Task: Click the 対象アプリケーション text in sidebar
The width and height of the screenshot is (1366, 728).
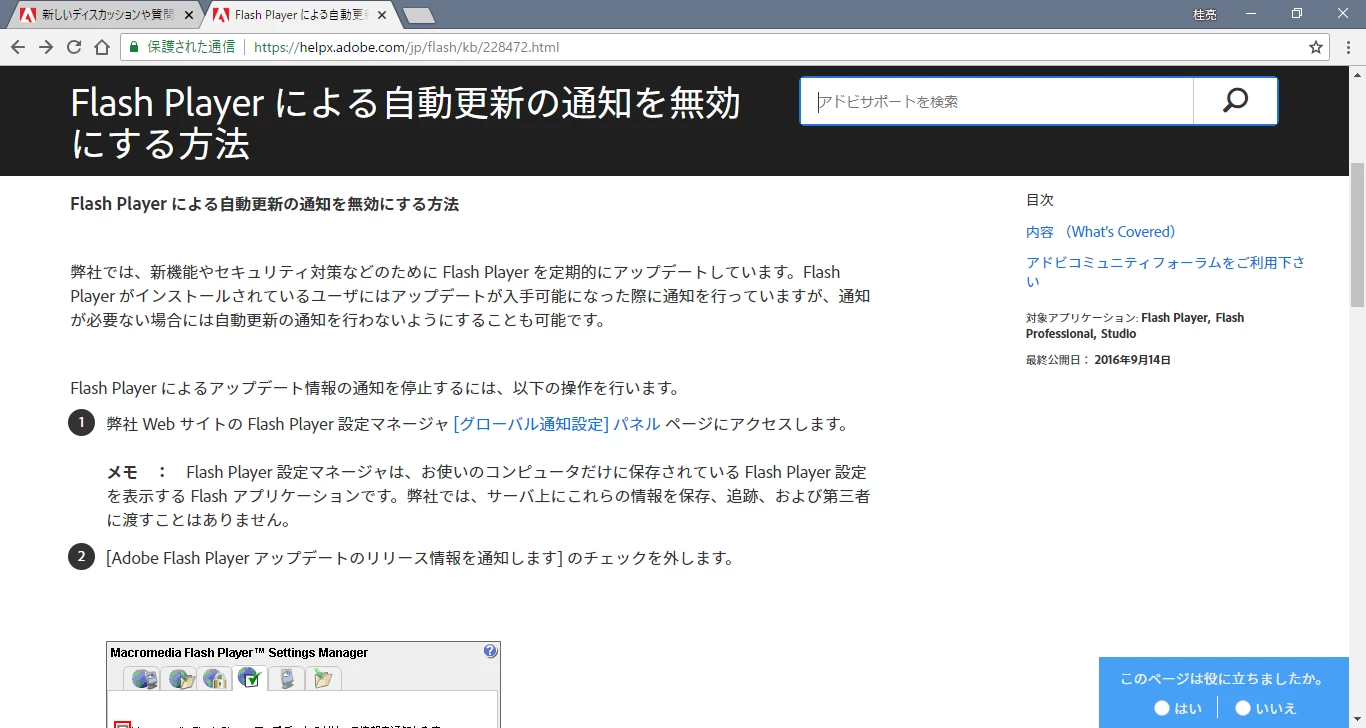Action: point(1135,326)
